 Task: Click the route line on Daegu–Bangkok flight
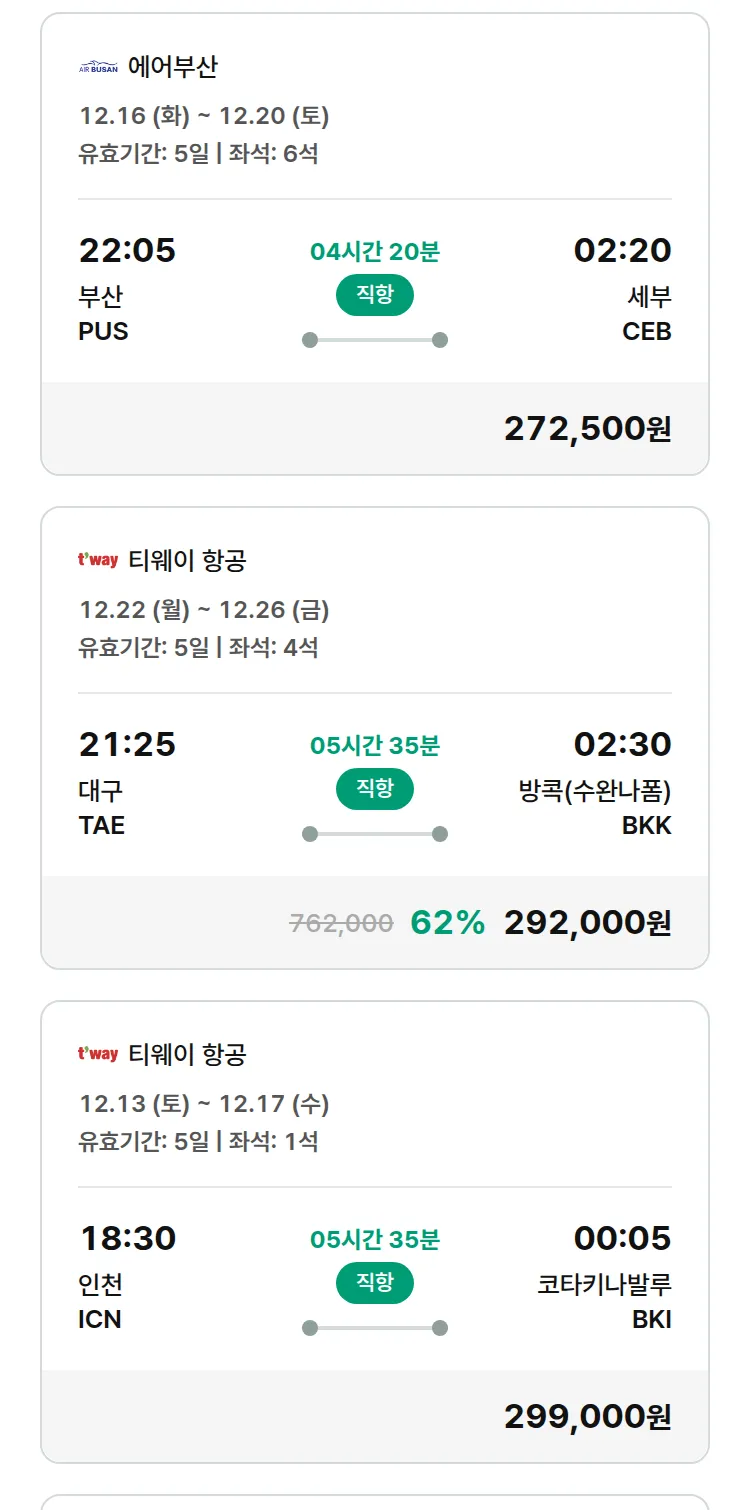pos(374,834)
